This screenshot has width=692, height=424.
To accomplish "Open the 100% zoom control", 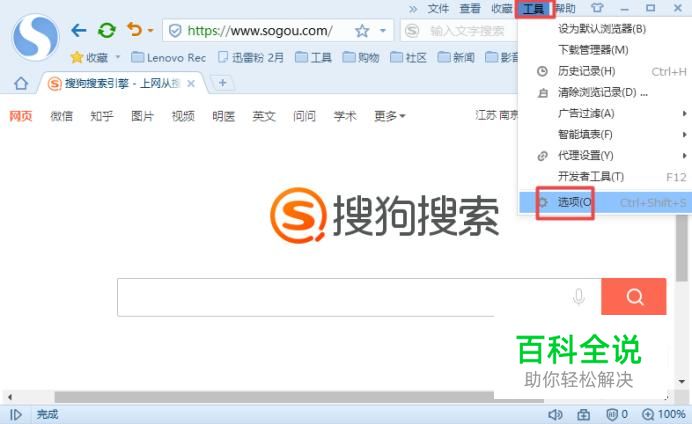I will point(664,414).
